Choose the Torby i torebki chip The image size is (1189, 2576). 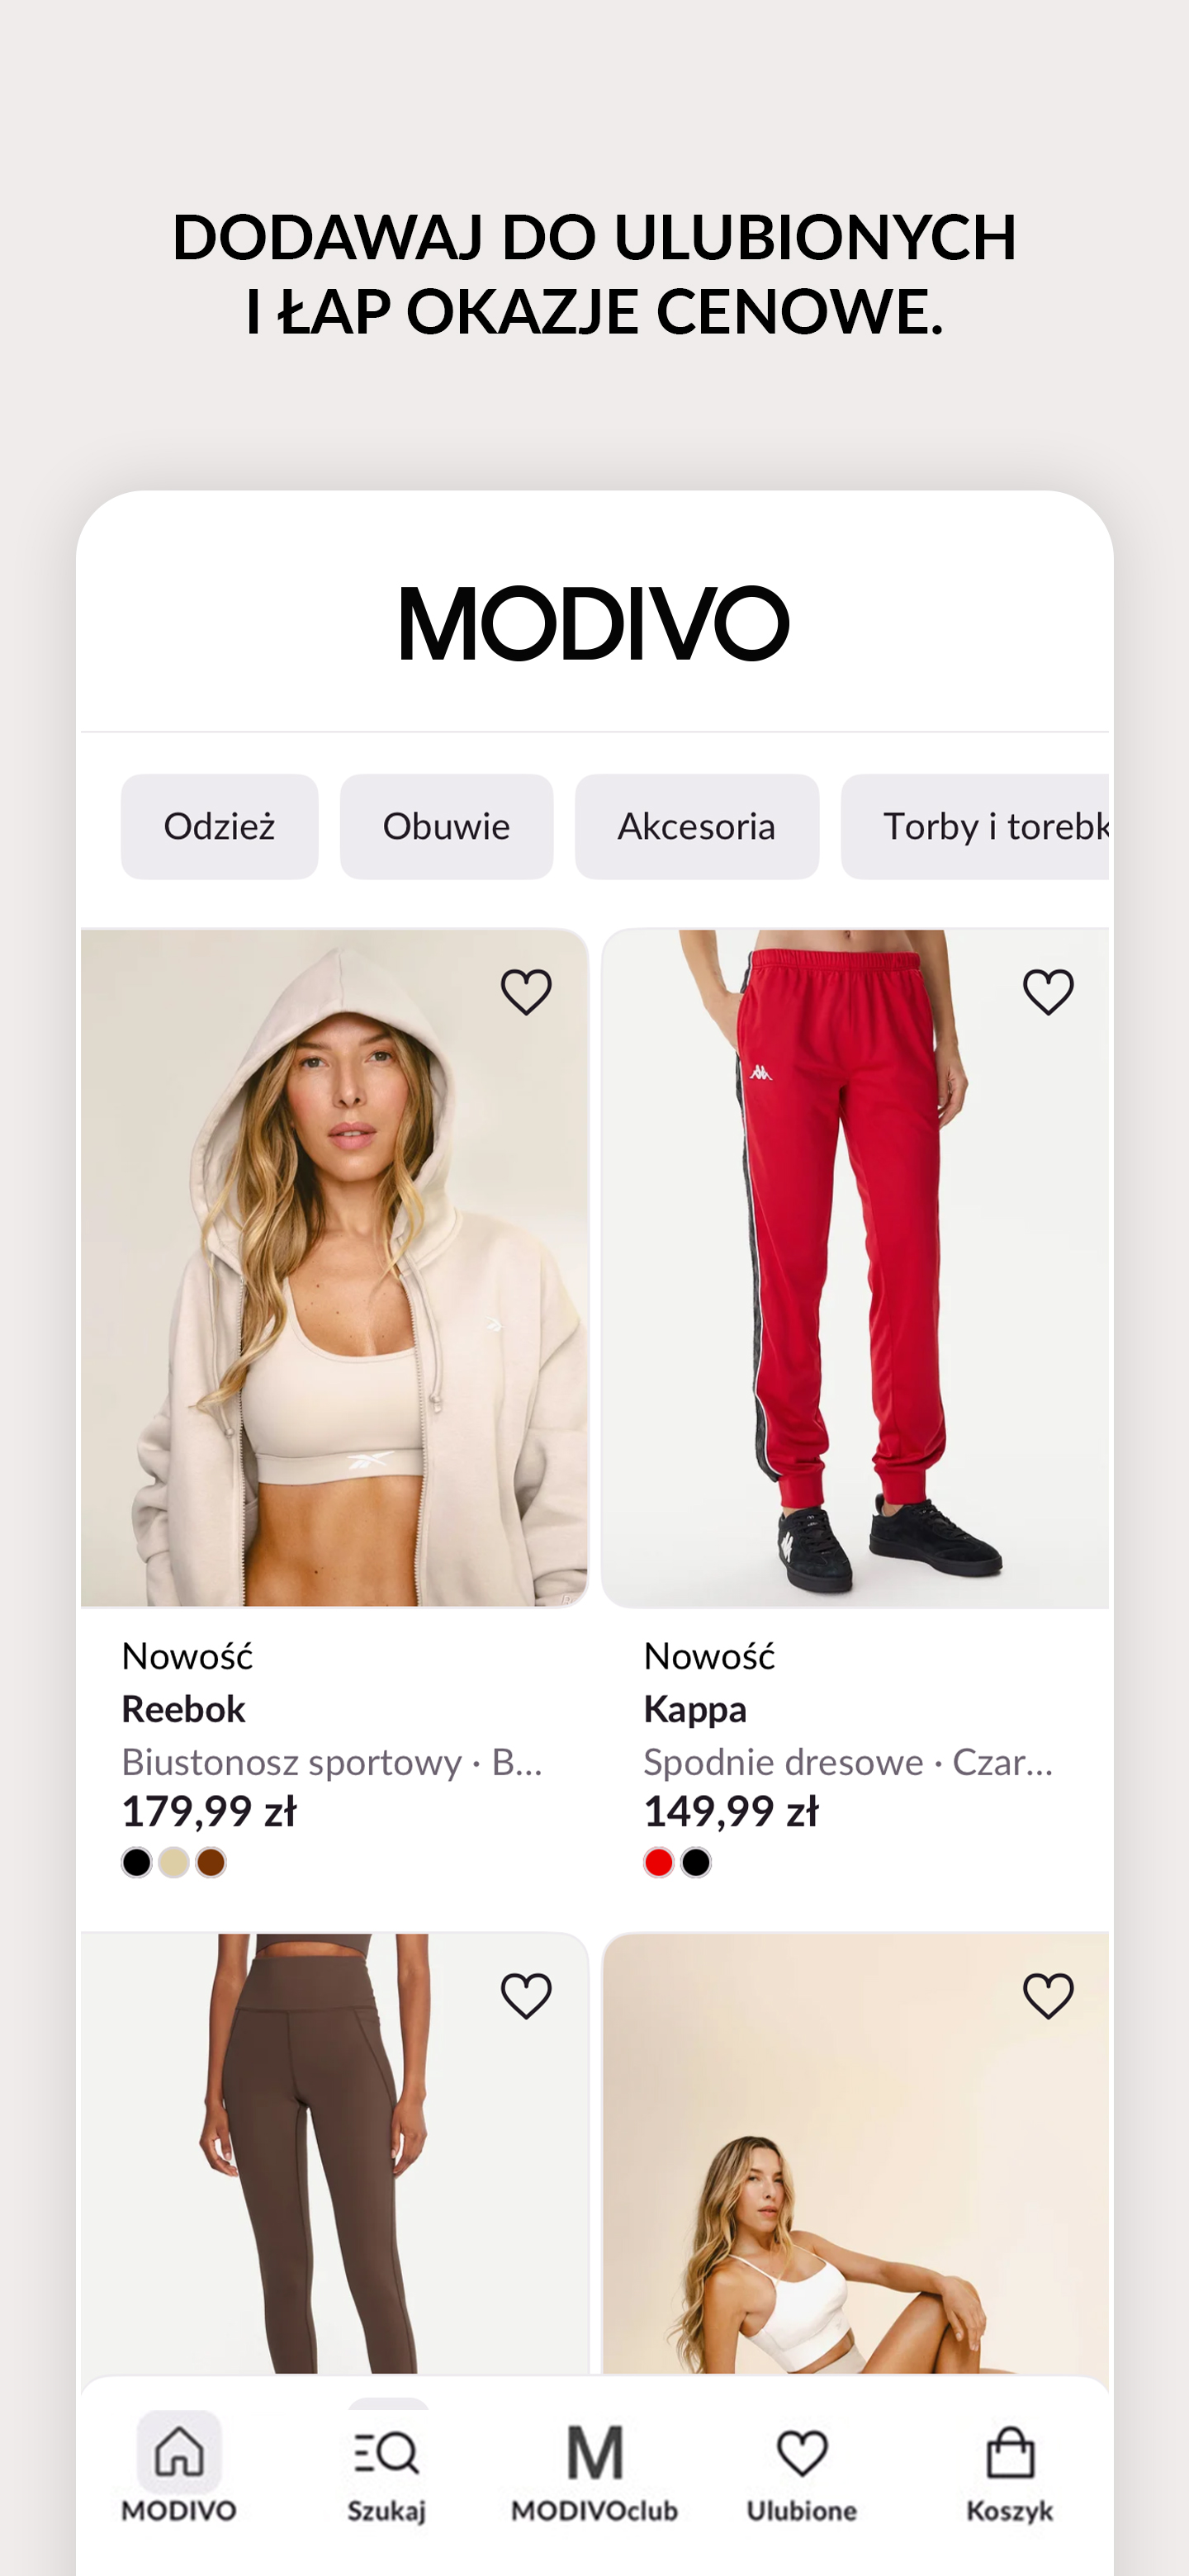point(976,827)
